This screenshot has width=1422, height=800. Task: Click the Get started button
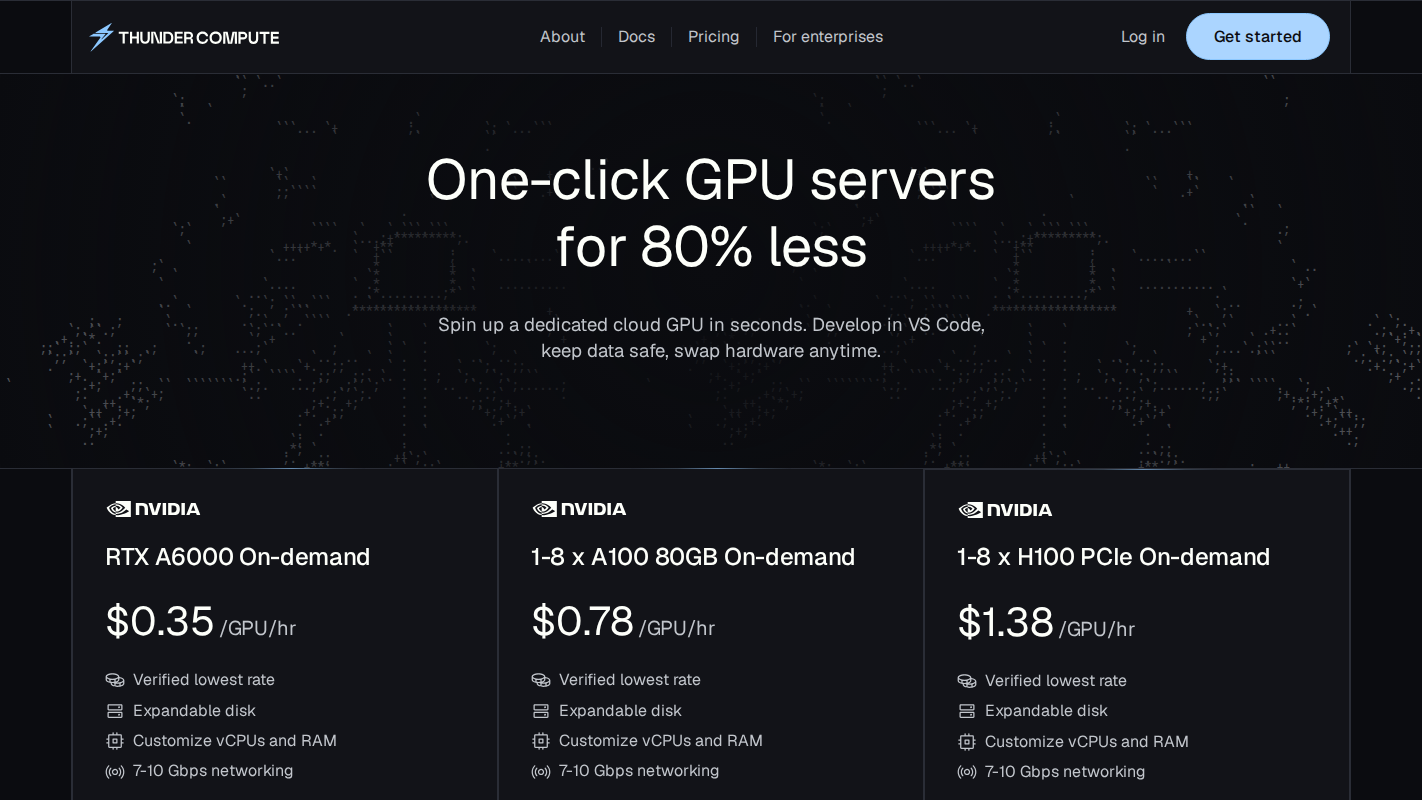(1257, 37)
